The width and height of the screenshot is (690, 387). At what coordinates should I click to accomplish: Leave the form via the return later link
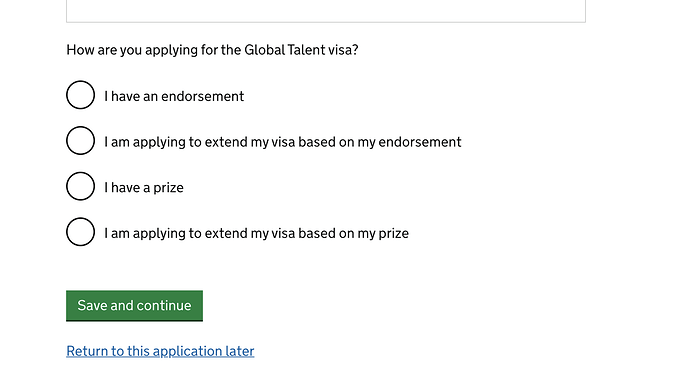[x=160, y=351]
